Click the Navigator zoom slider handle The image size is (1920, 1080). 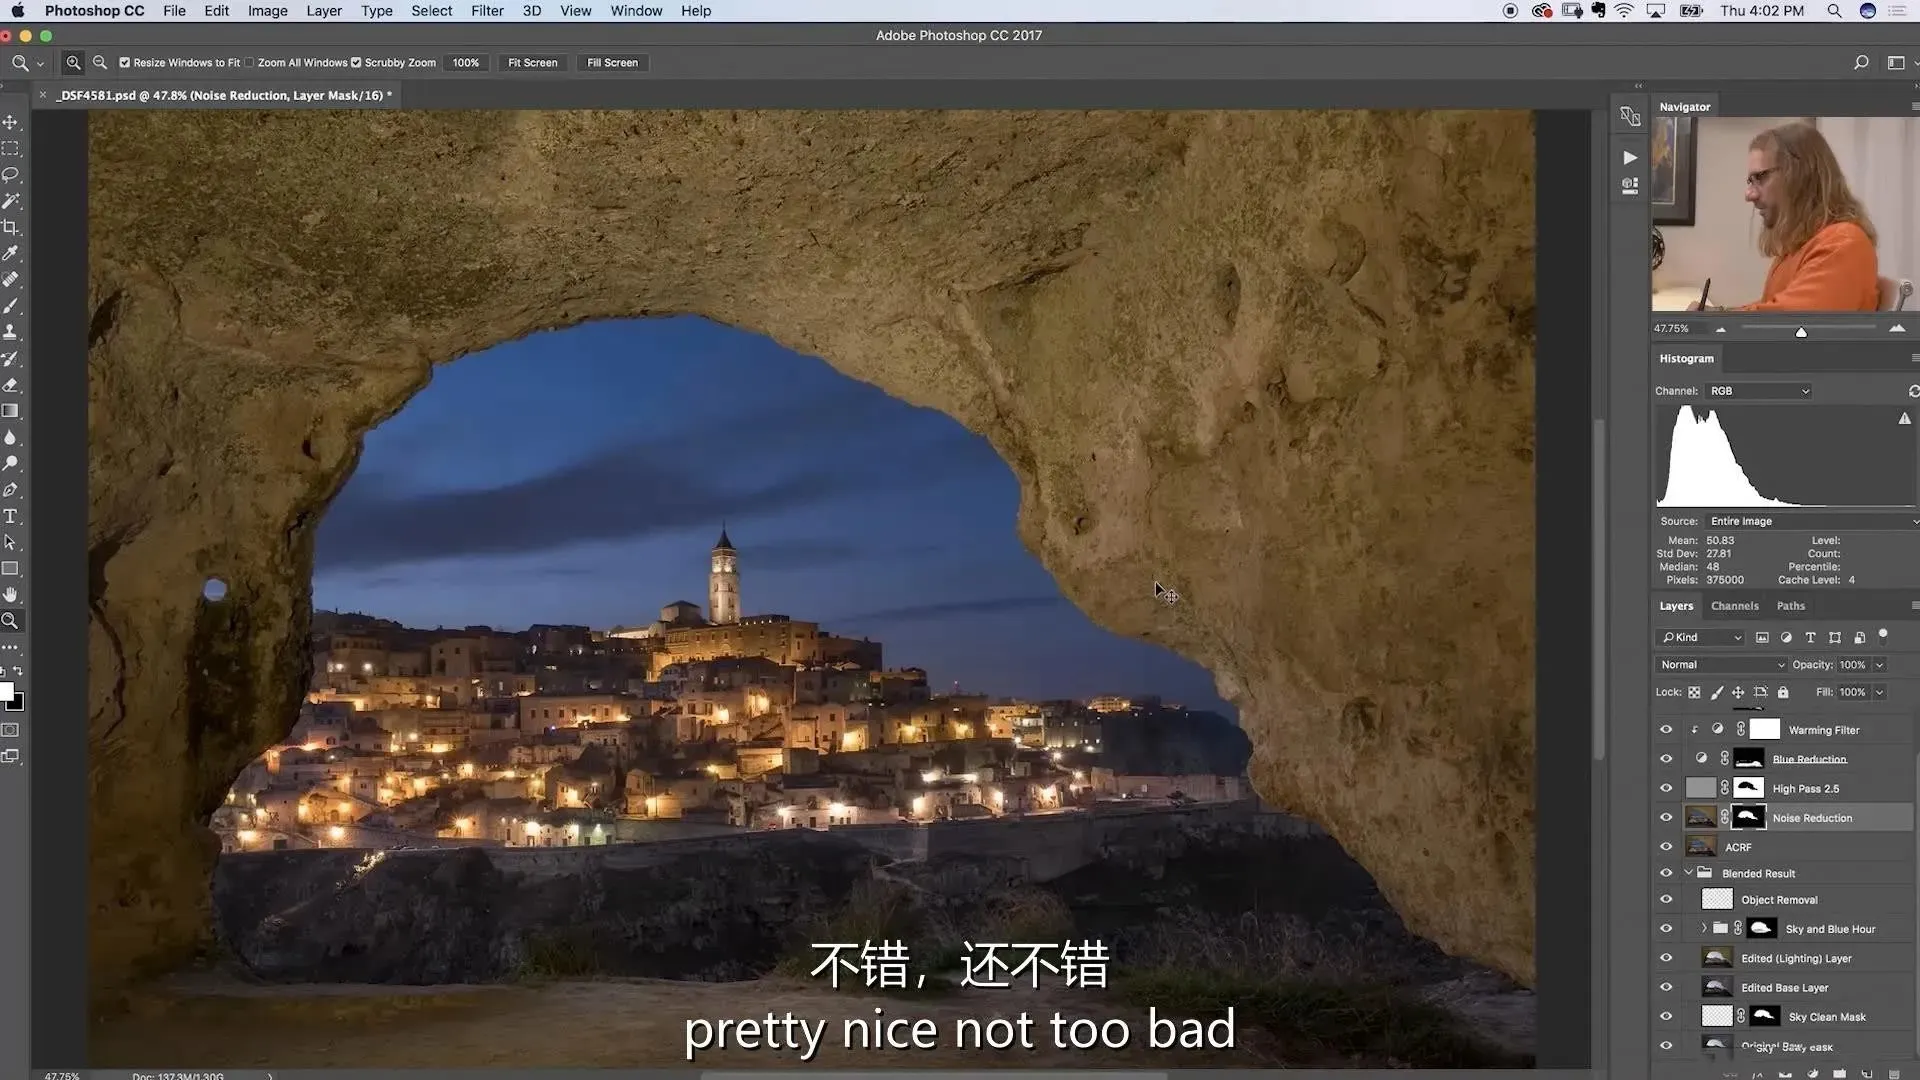(1801, 332)
